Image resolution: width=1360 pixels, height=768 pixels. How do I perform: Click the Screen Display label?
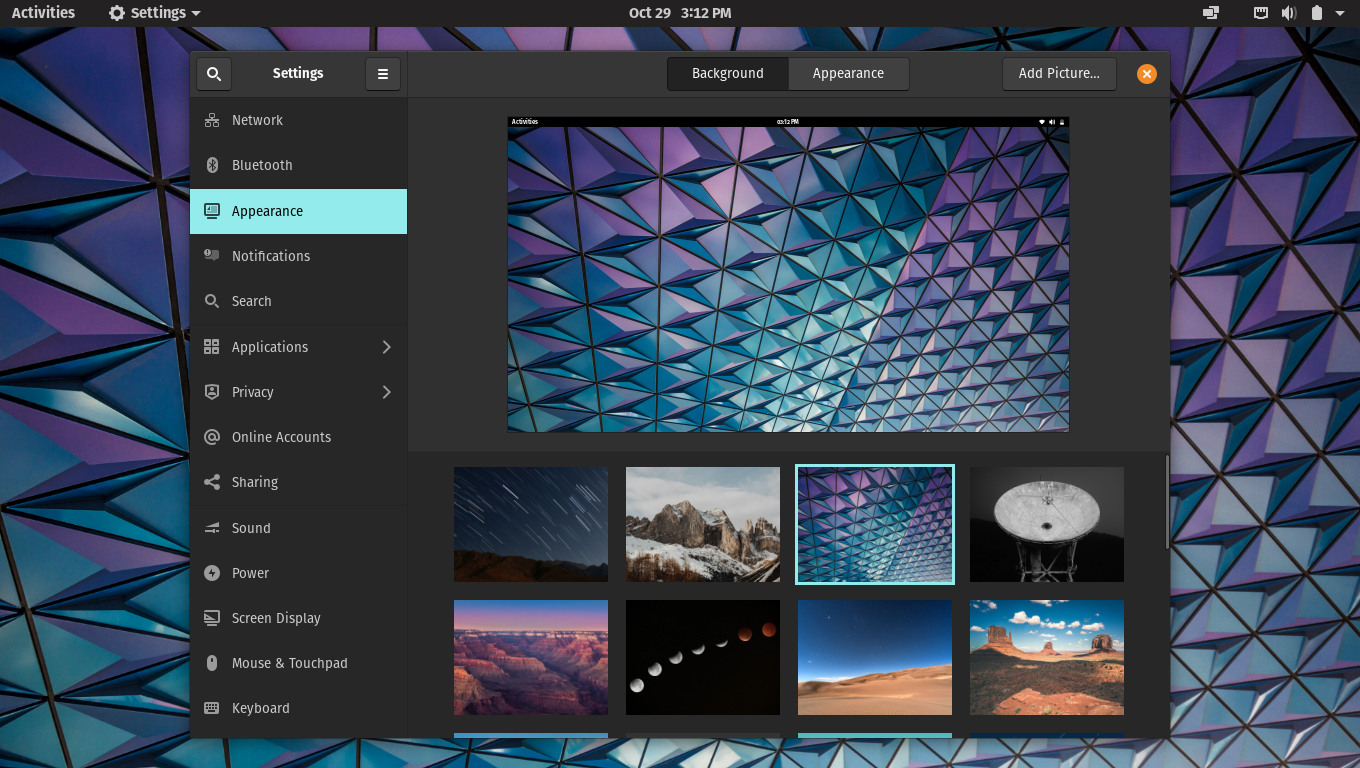pyautogui.click(x=276, y=618)
